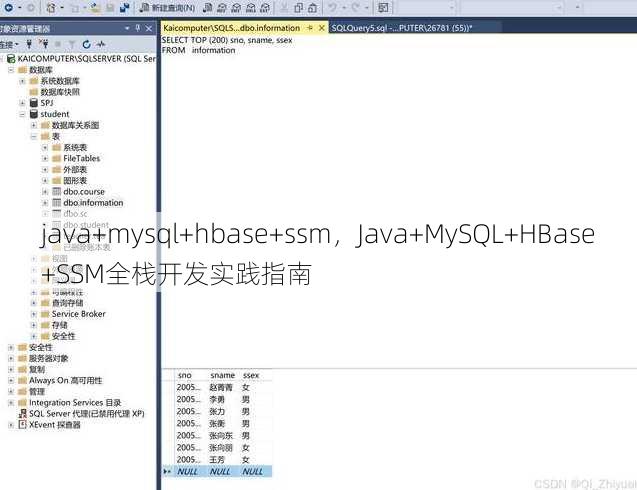Click the NULL cell under sno column
Image resolution: width=637 pixels, height=490 pixels.
click(x=187, y=472)
